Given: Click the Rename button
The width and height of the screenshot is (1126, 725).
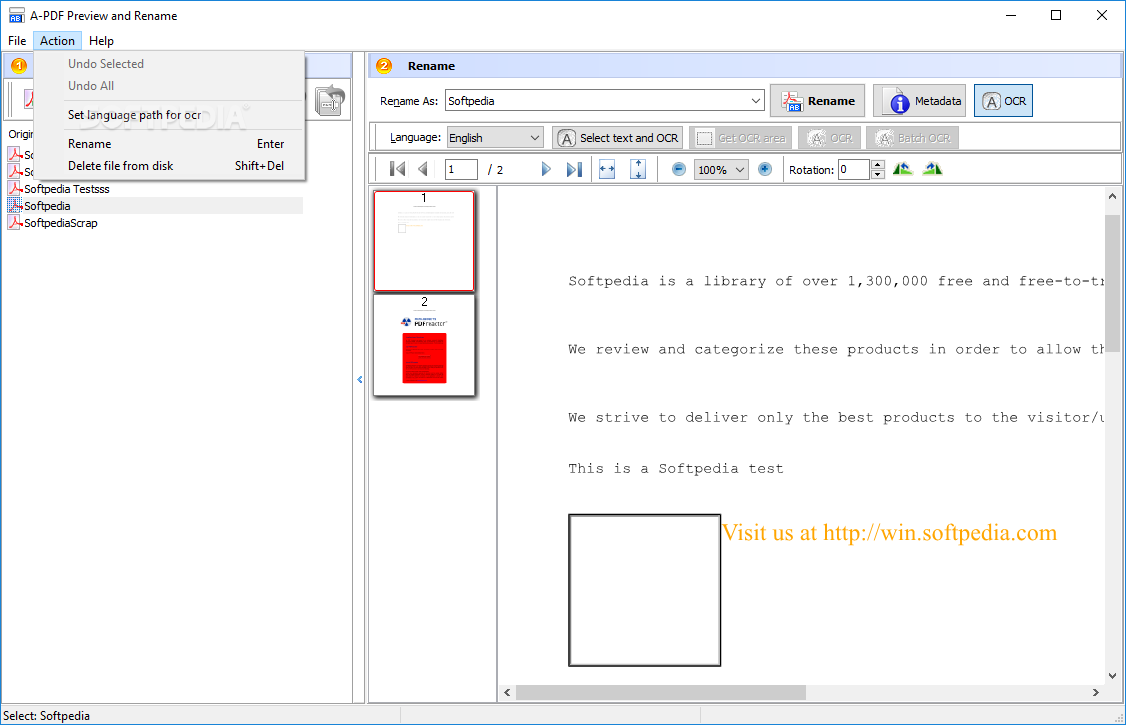Looking at the screenshot, I should 817,101.
